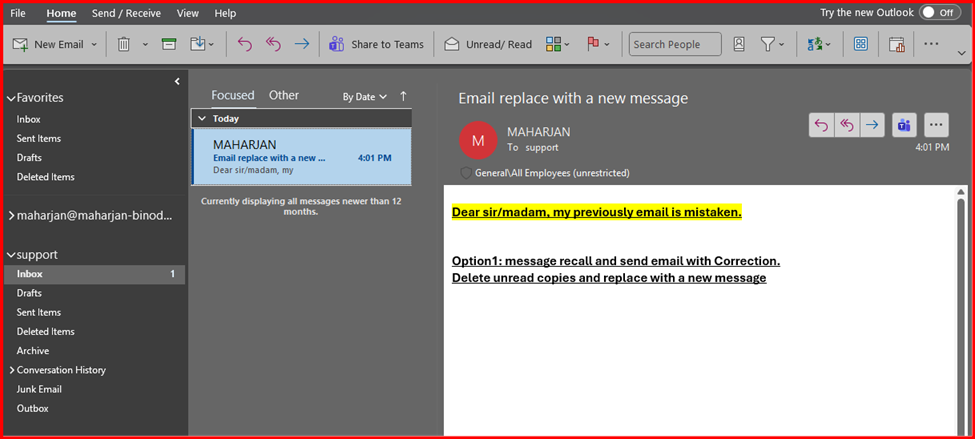Expand the New Email dropdown arrow
Image resolution: width=975 pixels, height=439 pixels.
point(95,44)
